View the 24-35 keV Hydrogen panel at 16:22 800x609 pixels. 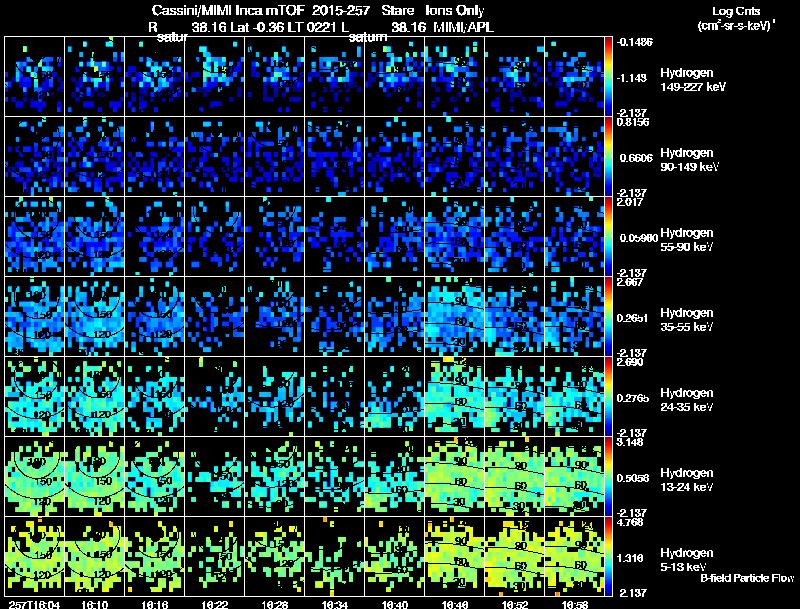(215, 397)
